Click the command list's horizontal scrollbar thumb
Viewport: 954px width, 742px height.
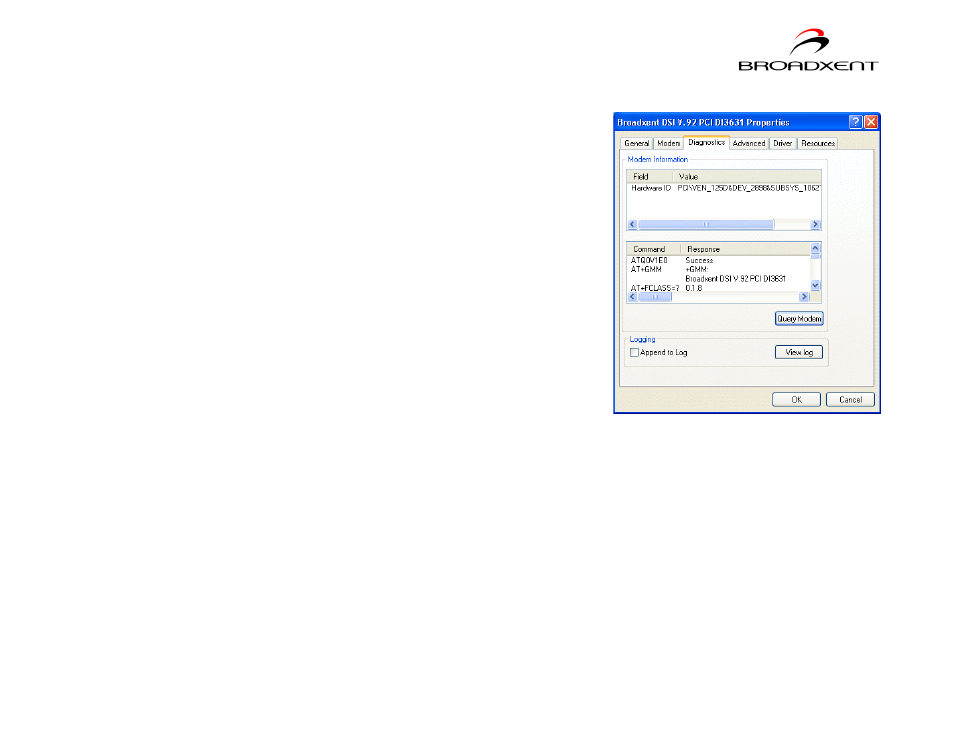(x=655, y=297)
